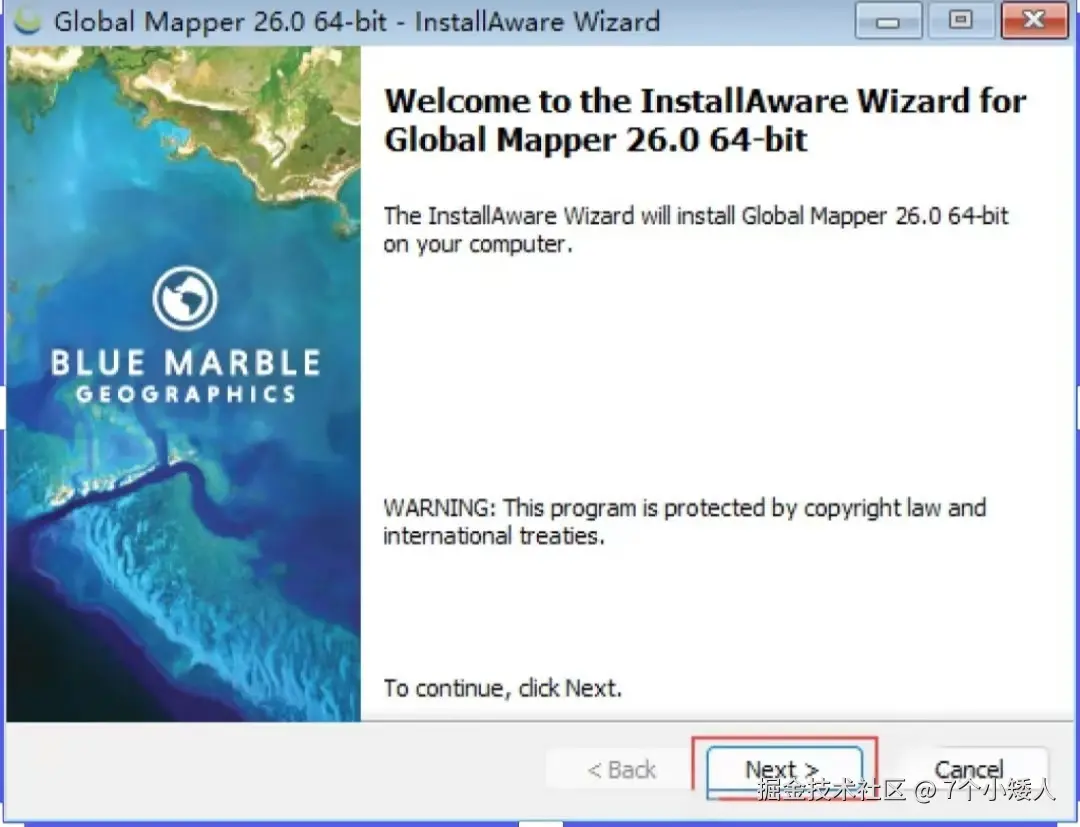Click the 'will install Global Mapper' description text
This screenshot has height=827, width=1080.
click(696, 230)
